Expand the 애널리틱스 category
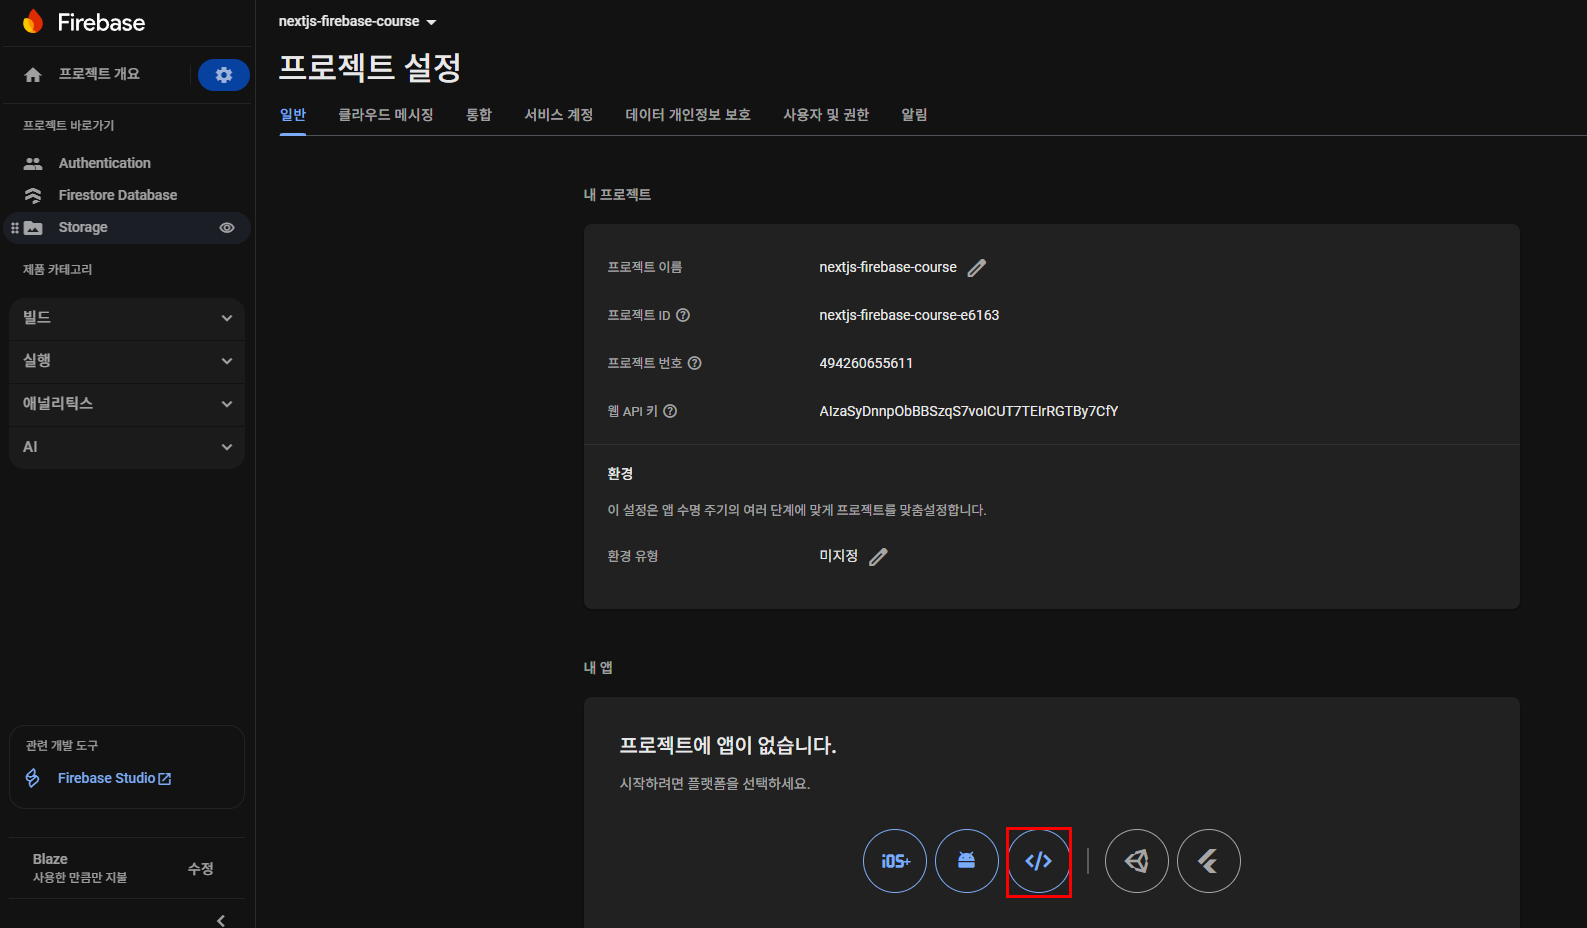The width and height of the screenshot is (1587, 928). [127, 404]
